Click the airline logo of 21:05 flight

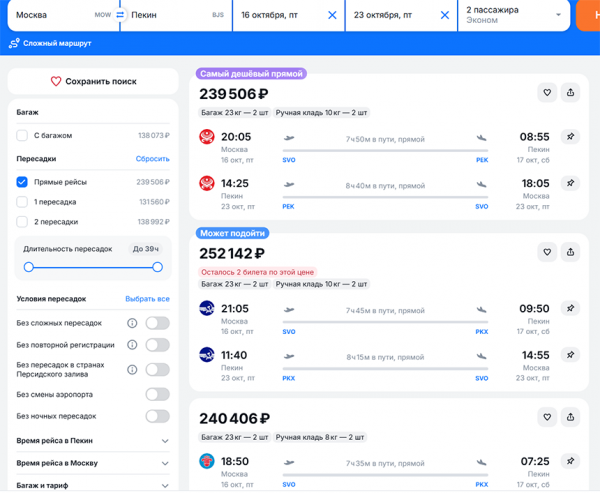point(207,308)
